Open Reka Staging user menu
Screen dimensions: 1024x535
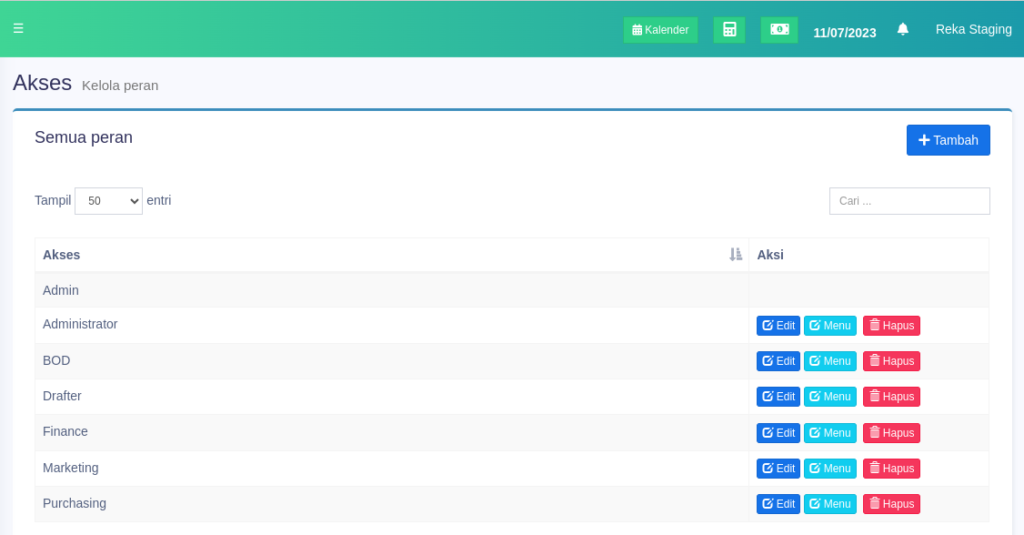point(973,30)
